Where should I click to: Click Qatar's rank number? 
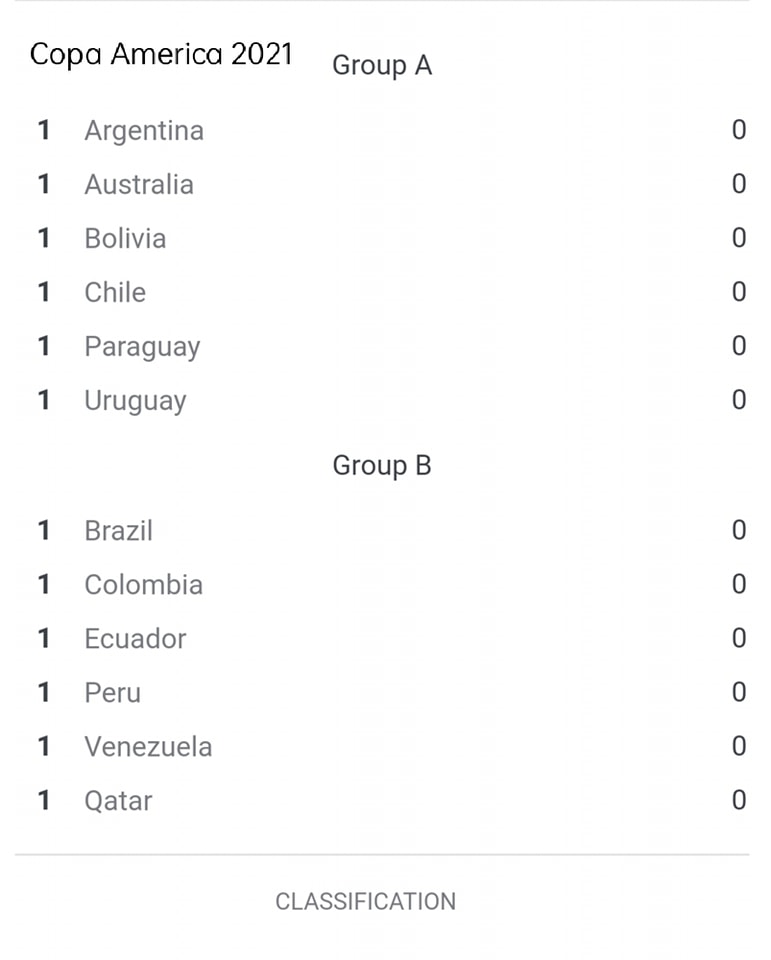tap(43, 800)
